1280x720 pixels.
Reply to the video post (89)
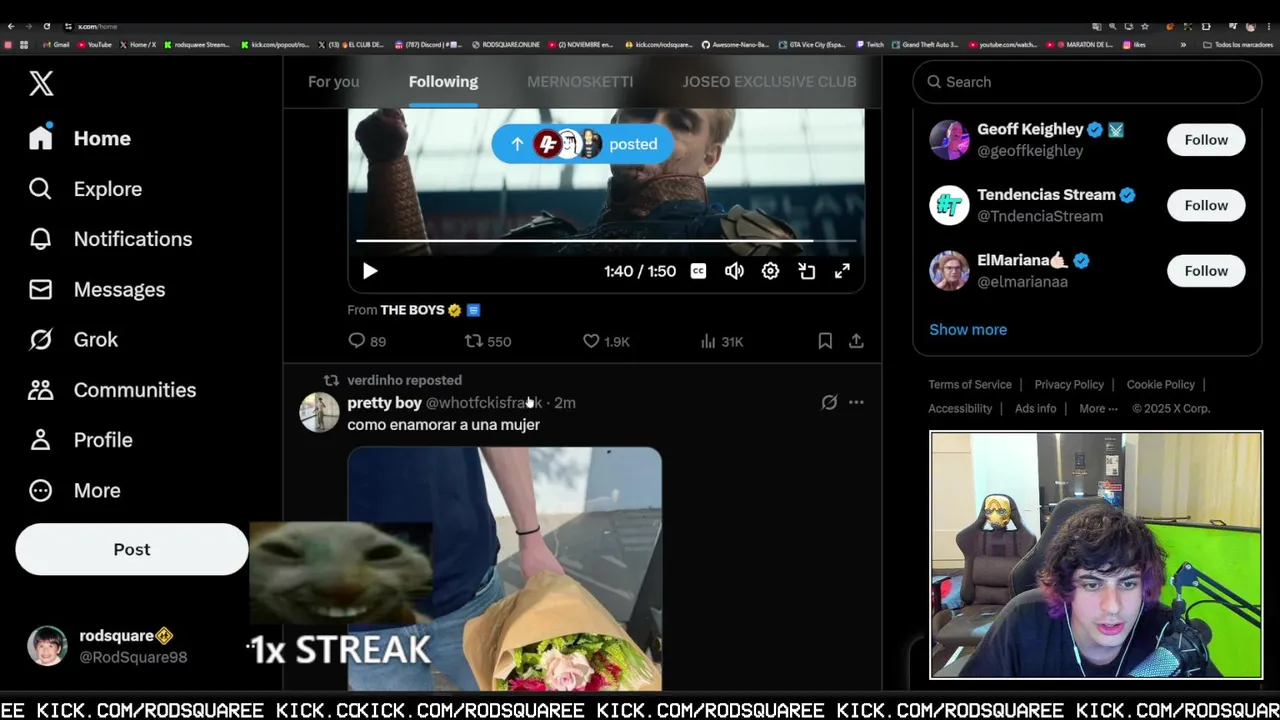tap(366, 341)
